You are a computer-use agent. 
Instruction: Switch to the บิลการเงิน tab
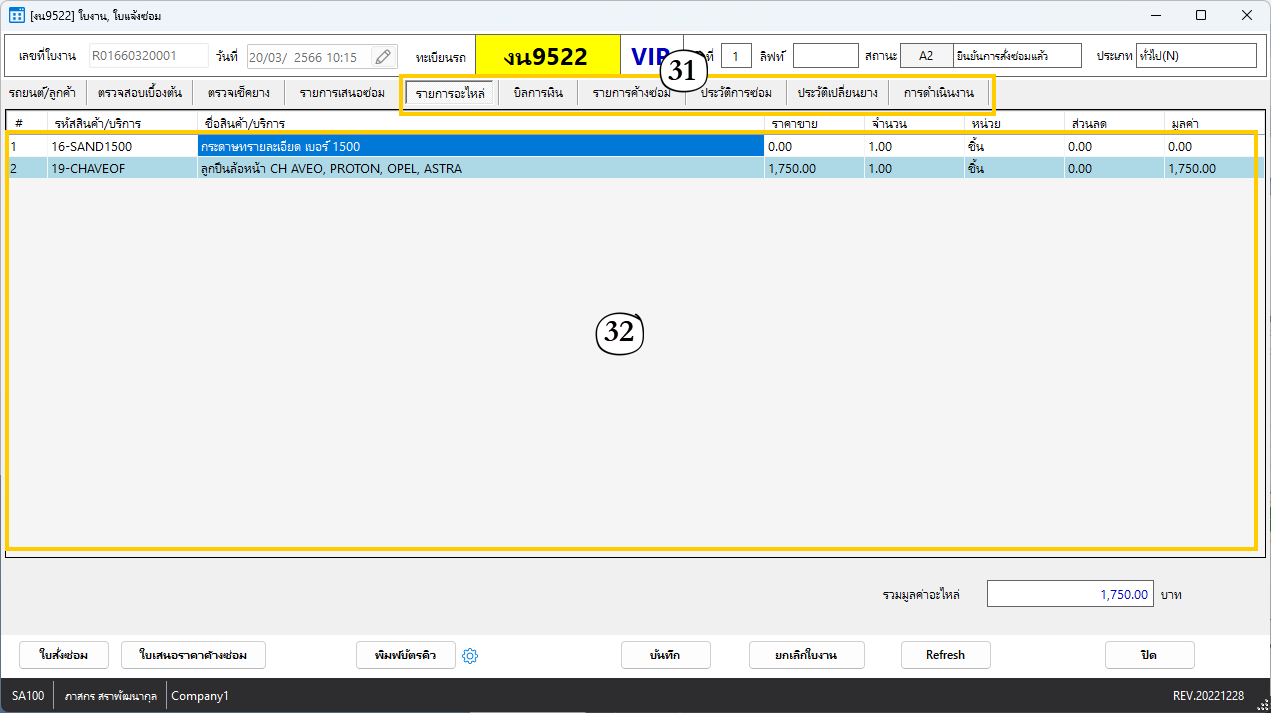(538, 93)
